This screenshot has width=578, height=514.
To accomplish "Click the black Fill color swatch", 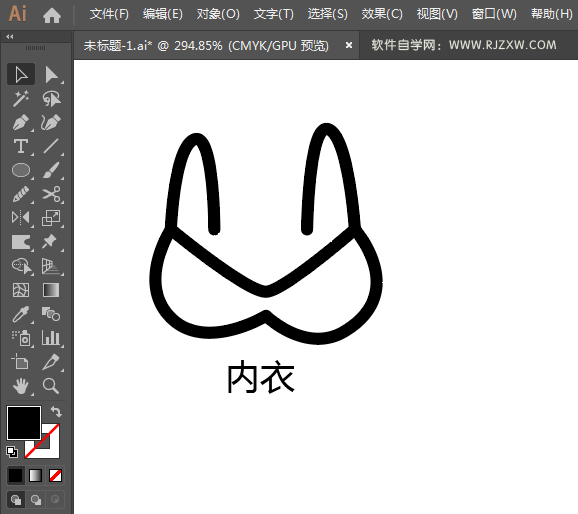I will [x=24, y=423].
